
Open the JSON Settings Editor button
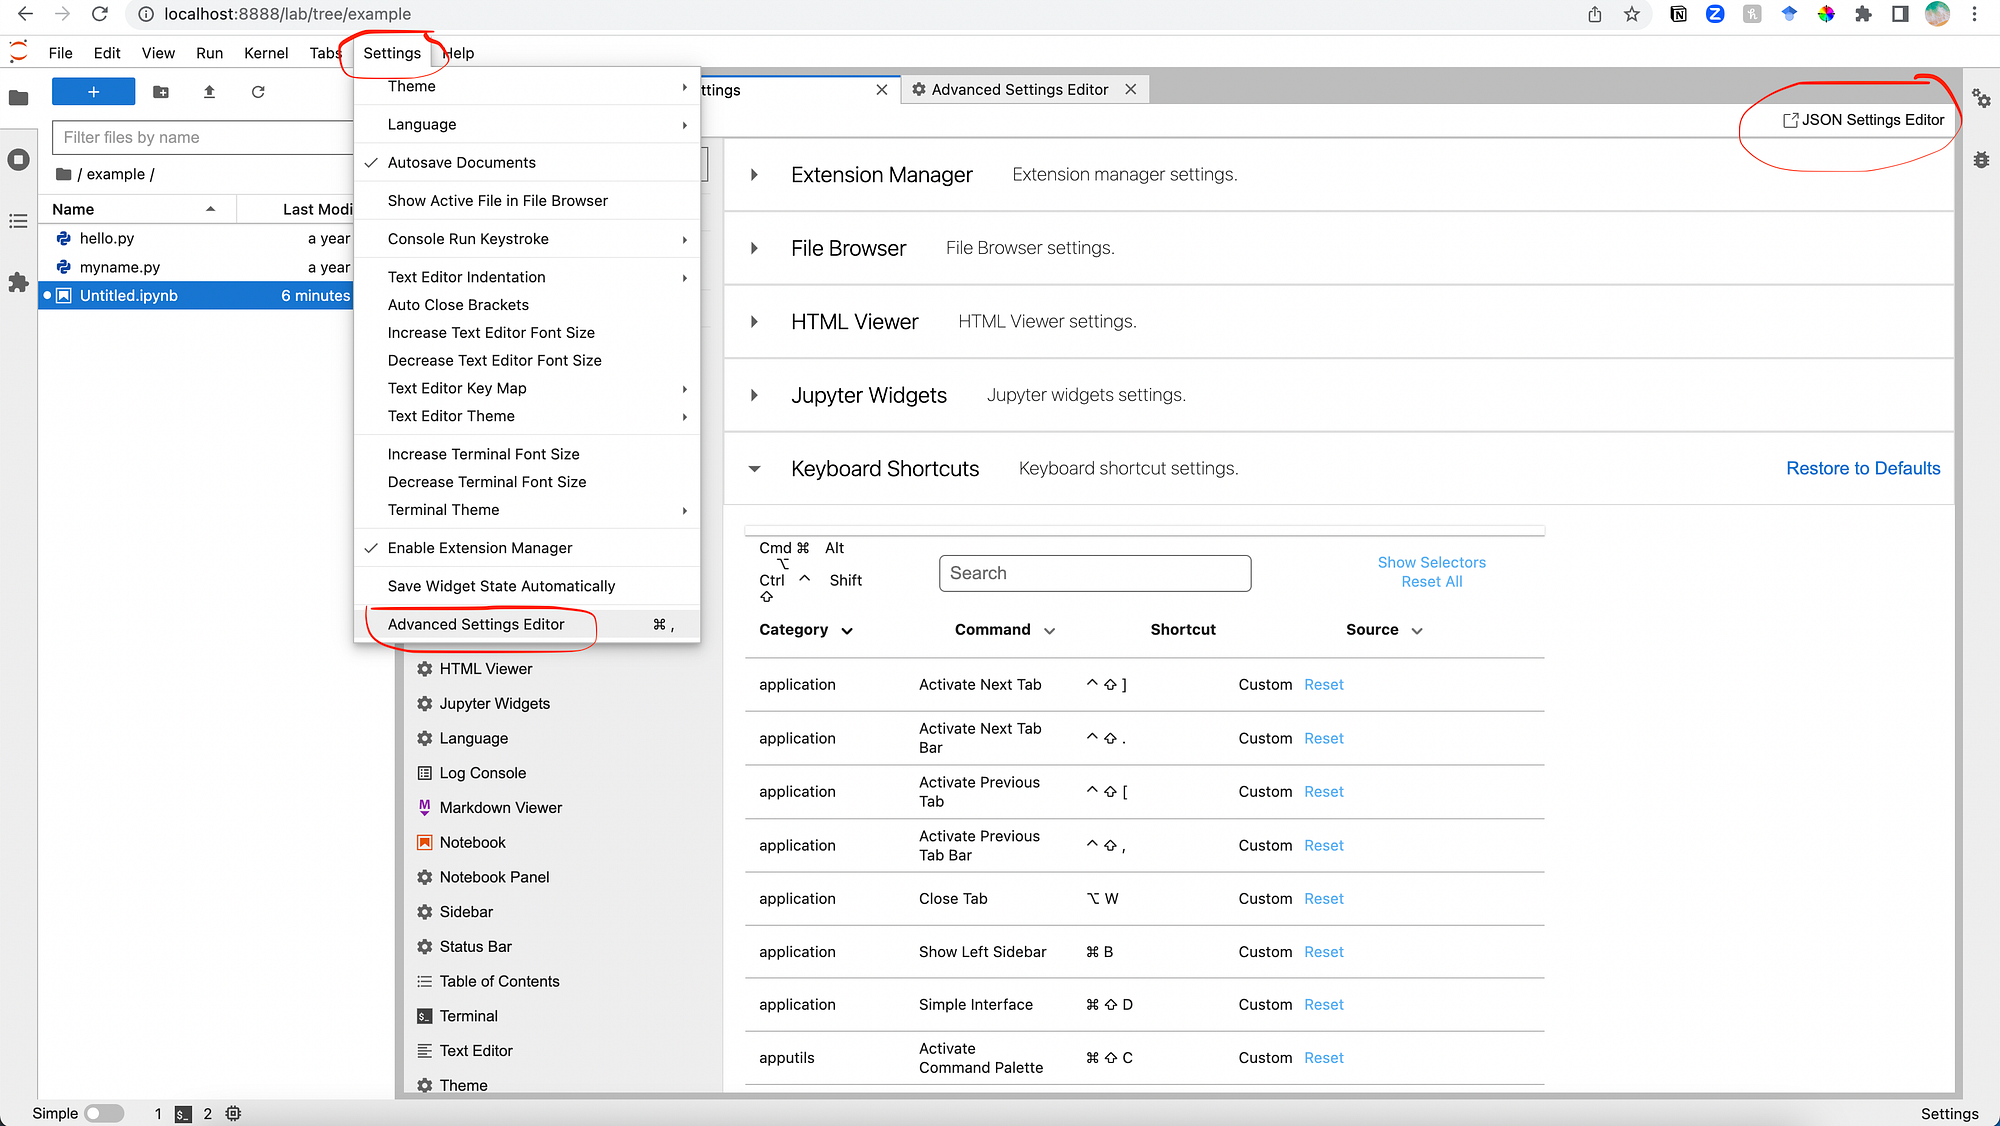coord(1864,120)
